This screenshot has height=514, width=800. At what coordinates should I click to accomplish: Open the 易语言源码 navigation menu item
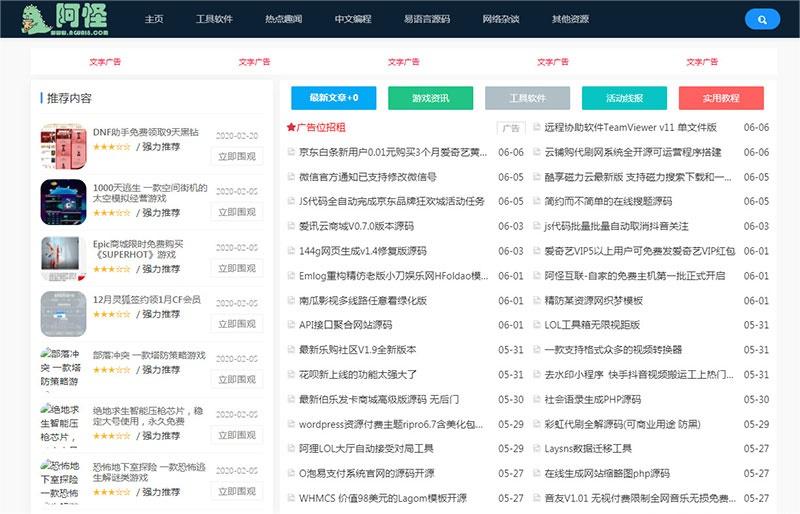[x=426, y=19]
